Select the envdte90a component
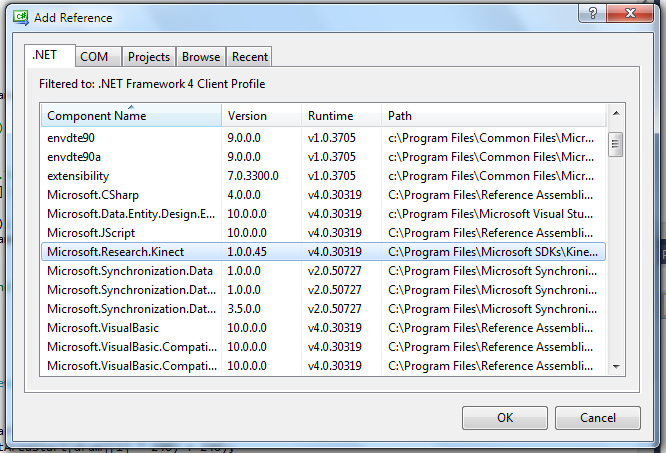Image resolution: width=666 pixels, height=453 pixels. point(323,157)
